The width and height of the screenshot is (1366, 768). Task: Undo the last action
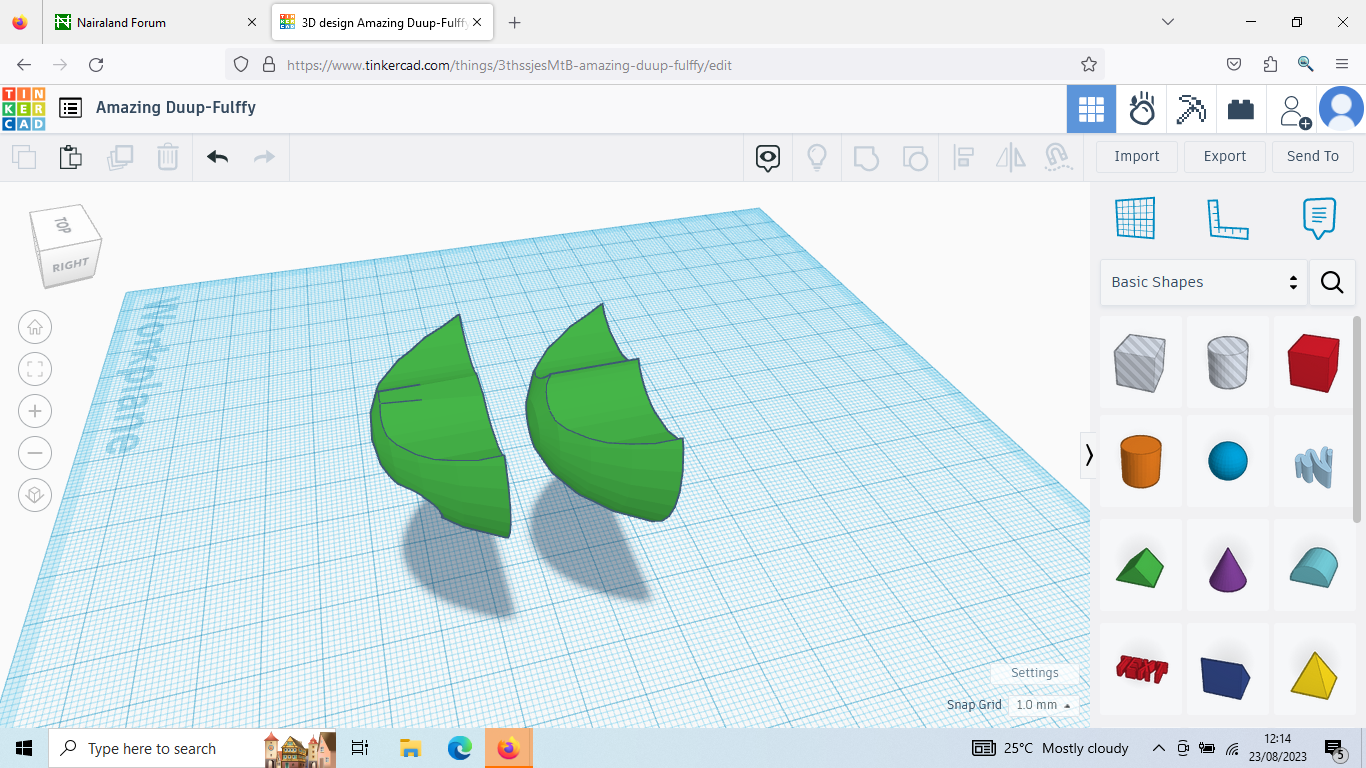[217, 157]
